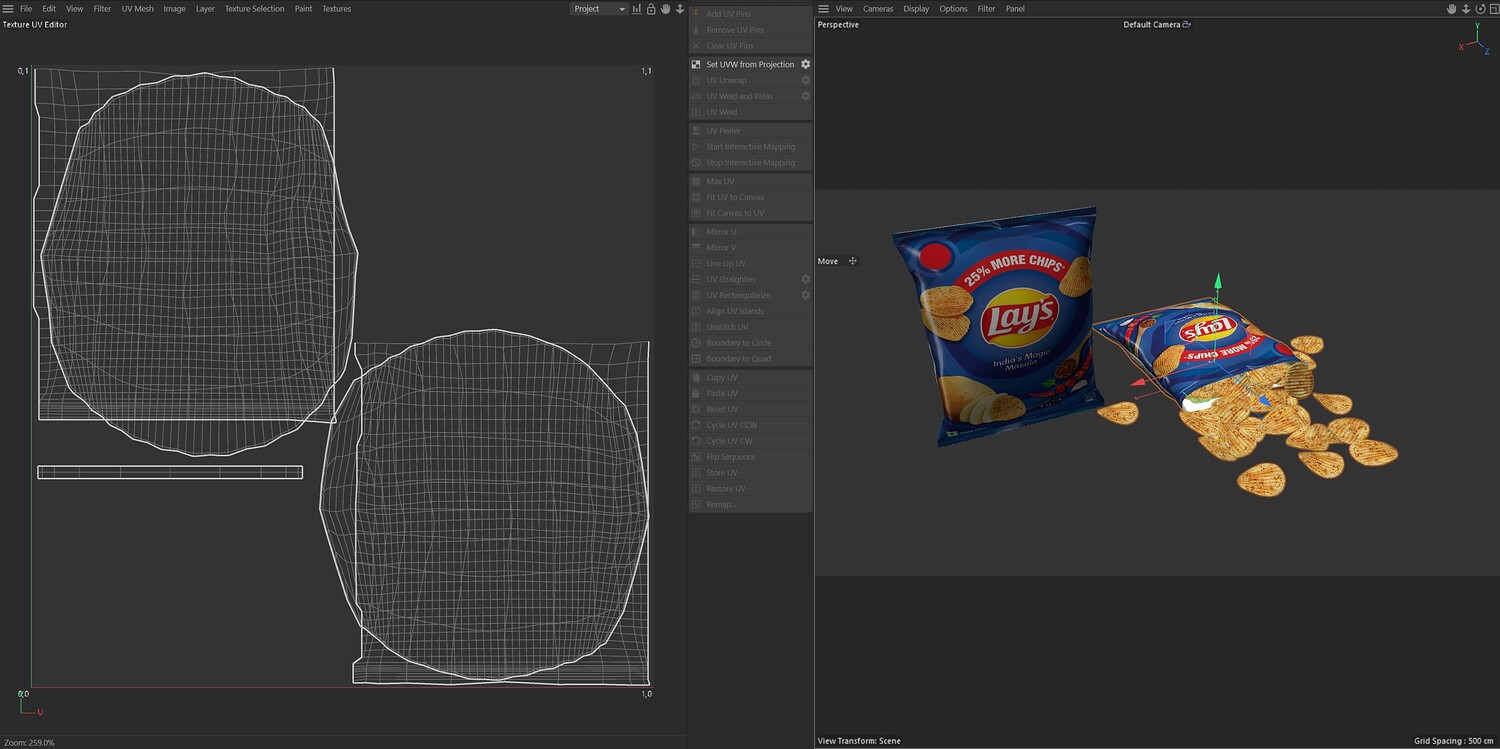Toggle the lock icon in the UV editor header

coord(651,9)
